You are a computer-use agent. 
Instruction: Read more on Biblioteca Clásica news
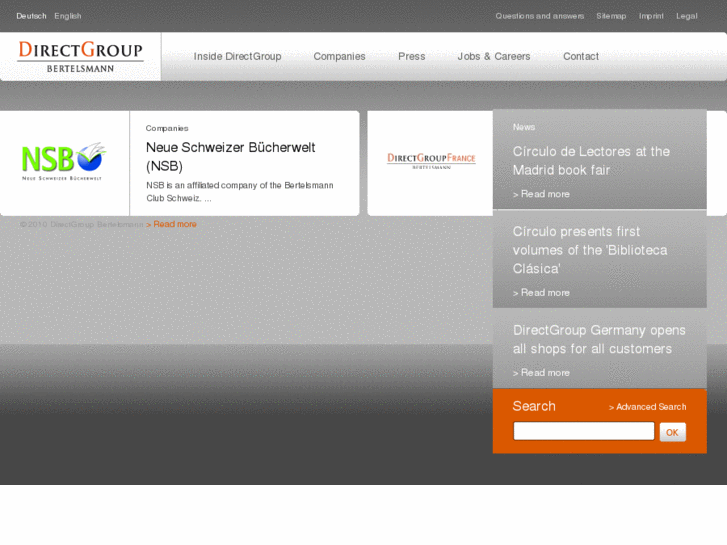(x=541, y=293)
